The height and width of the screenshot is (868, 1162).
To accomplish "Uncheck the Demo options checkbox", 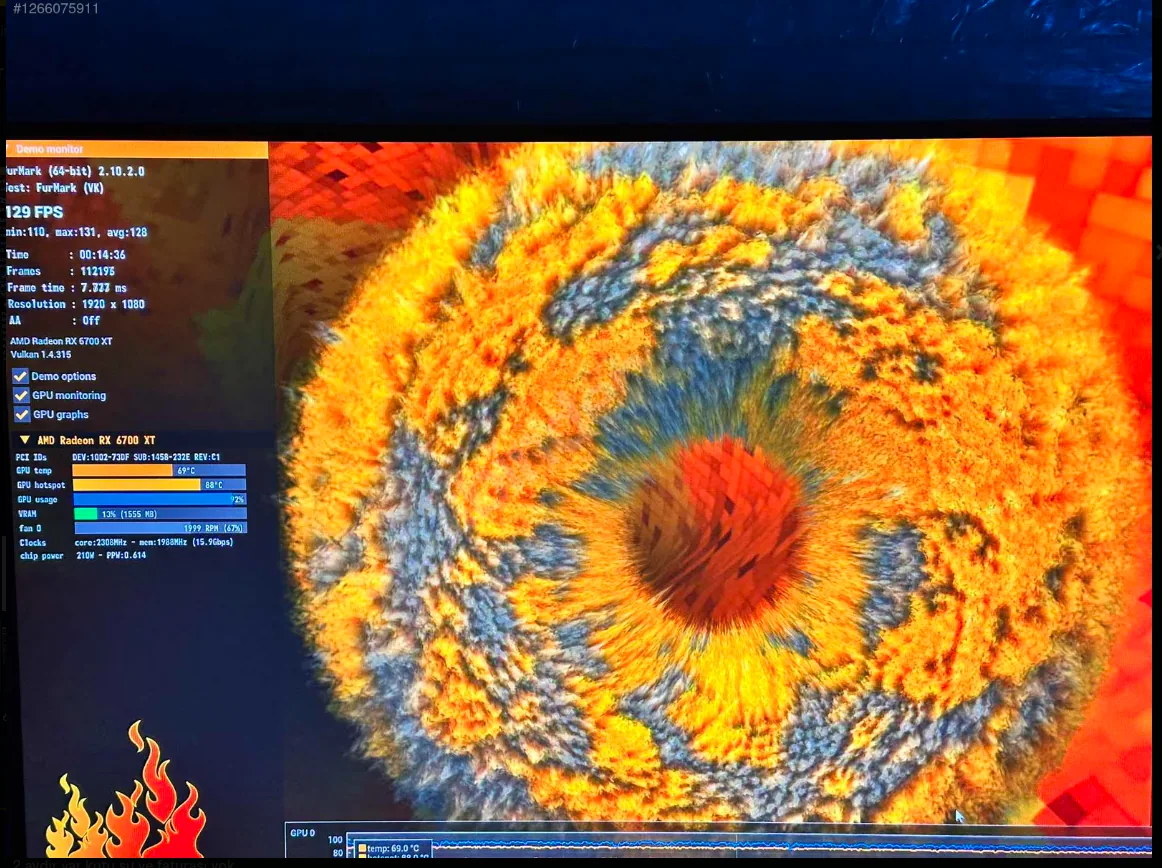I will 20,376.
